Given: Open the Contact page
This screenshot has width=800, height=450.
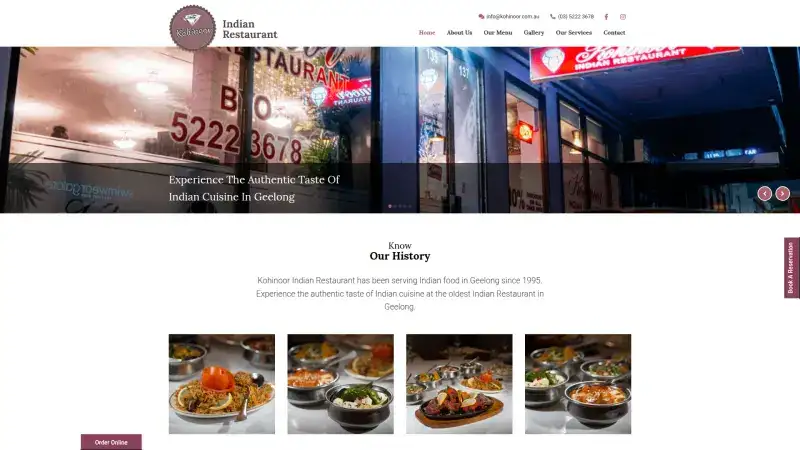Looking at the screenshot, I should [614, 33].
